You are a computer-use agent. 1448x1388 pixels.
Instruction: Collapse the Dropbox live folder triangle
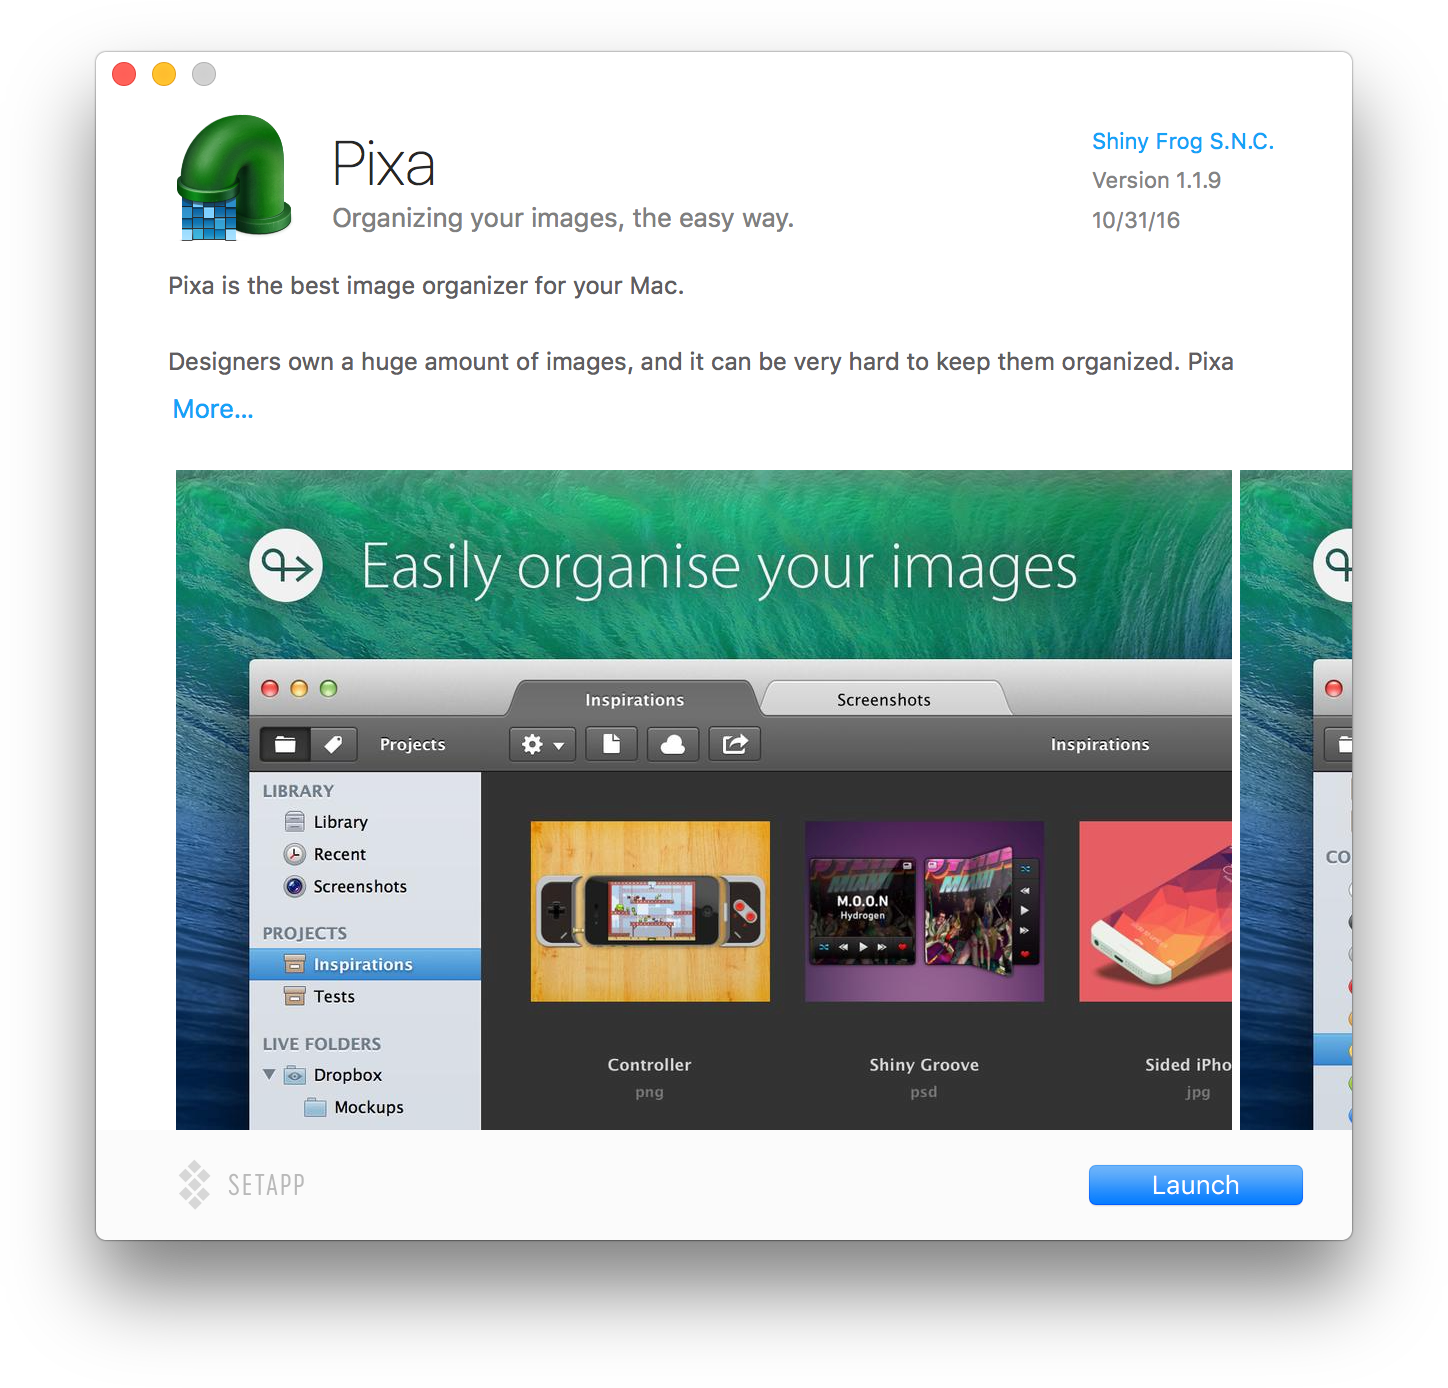pyautogui.click(x=269, y=1074)
